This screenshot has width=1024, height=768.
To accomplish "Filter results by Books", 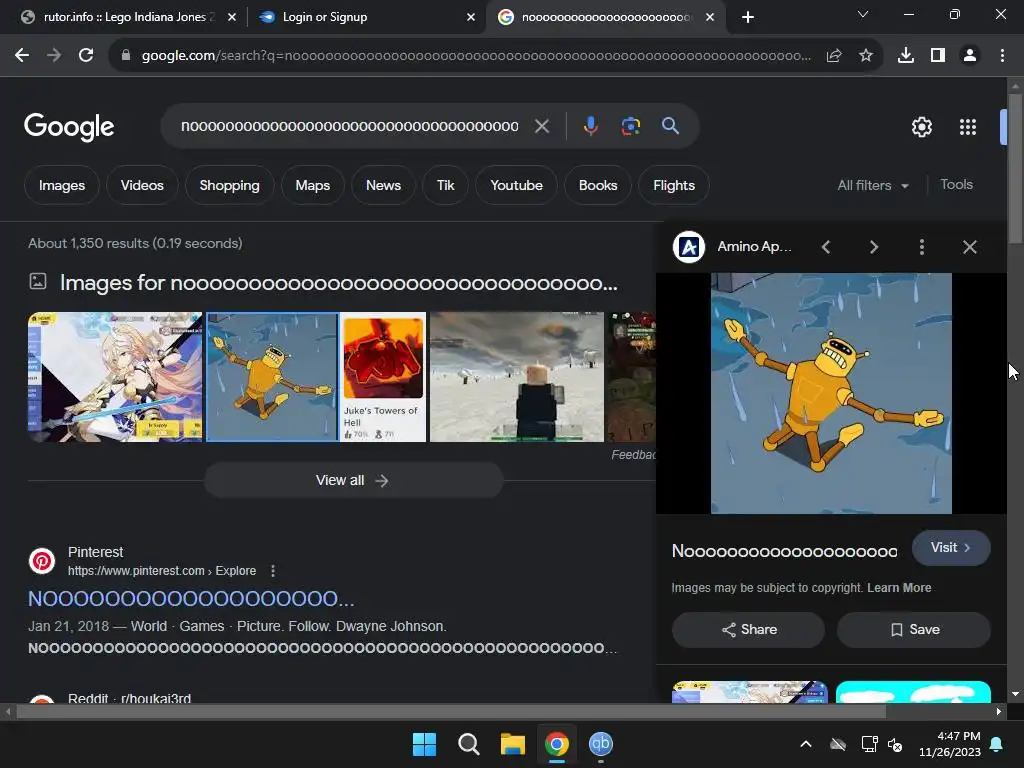I will pyautogui.click(x=598, y=185).
